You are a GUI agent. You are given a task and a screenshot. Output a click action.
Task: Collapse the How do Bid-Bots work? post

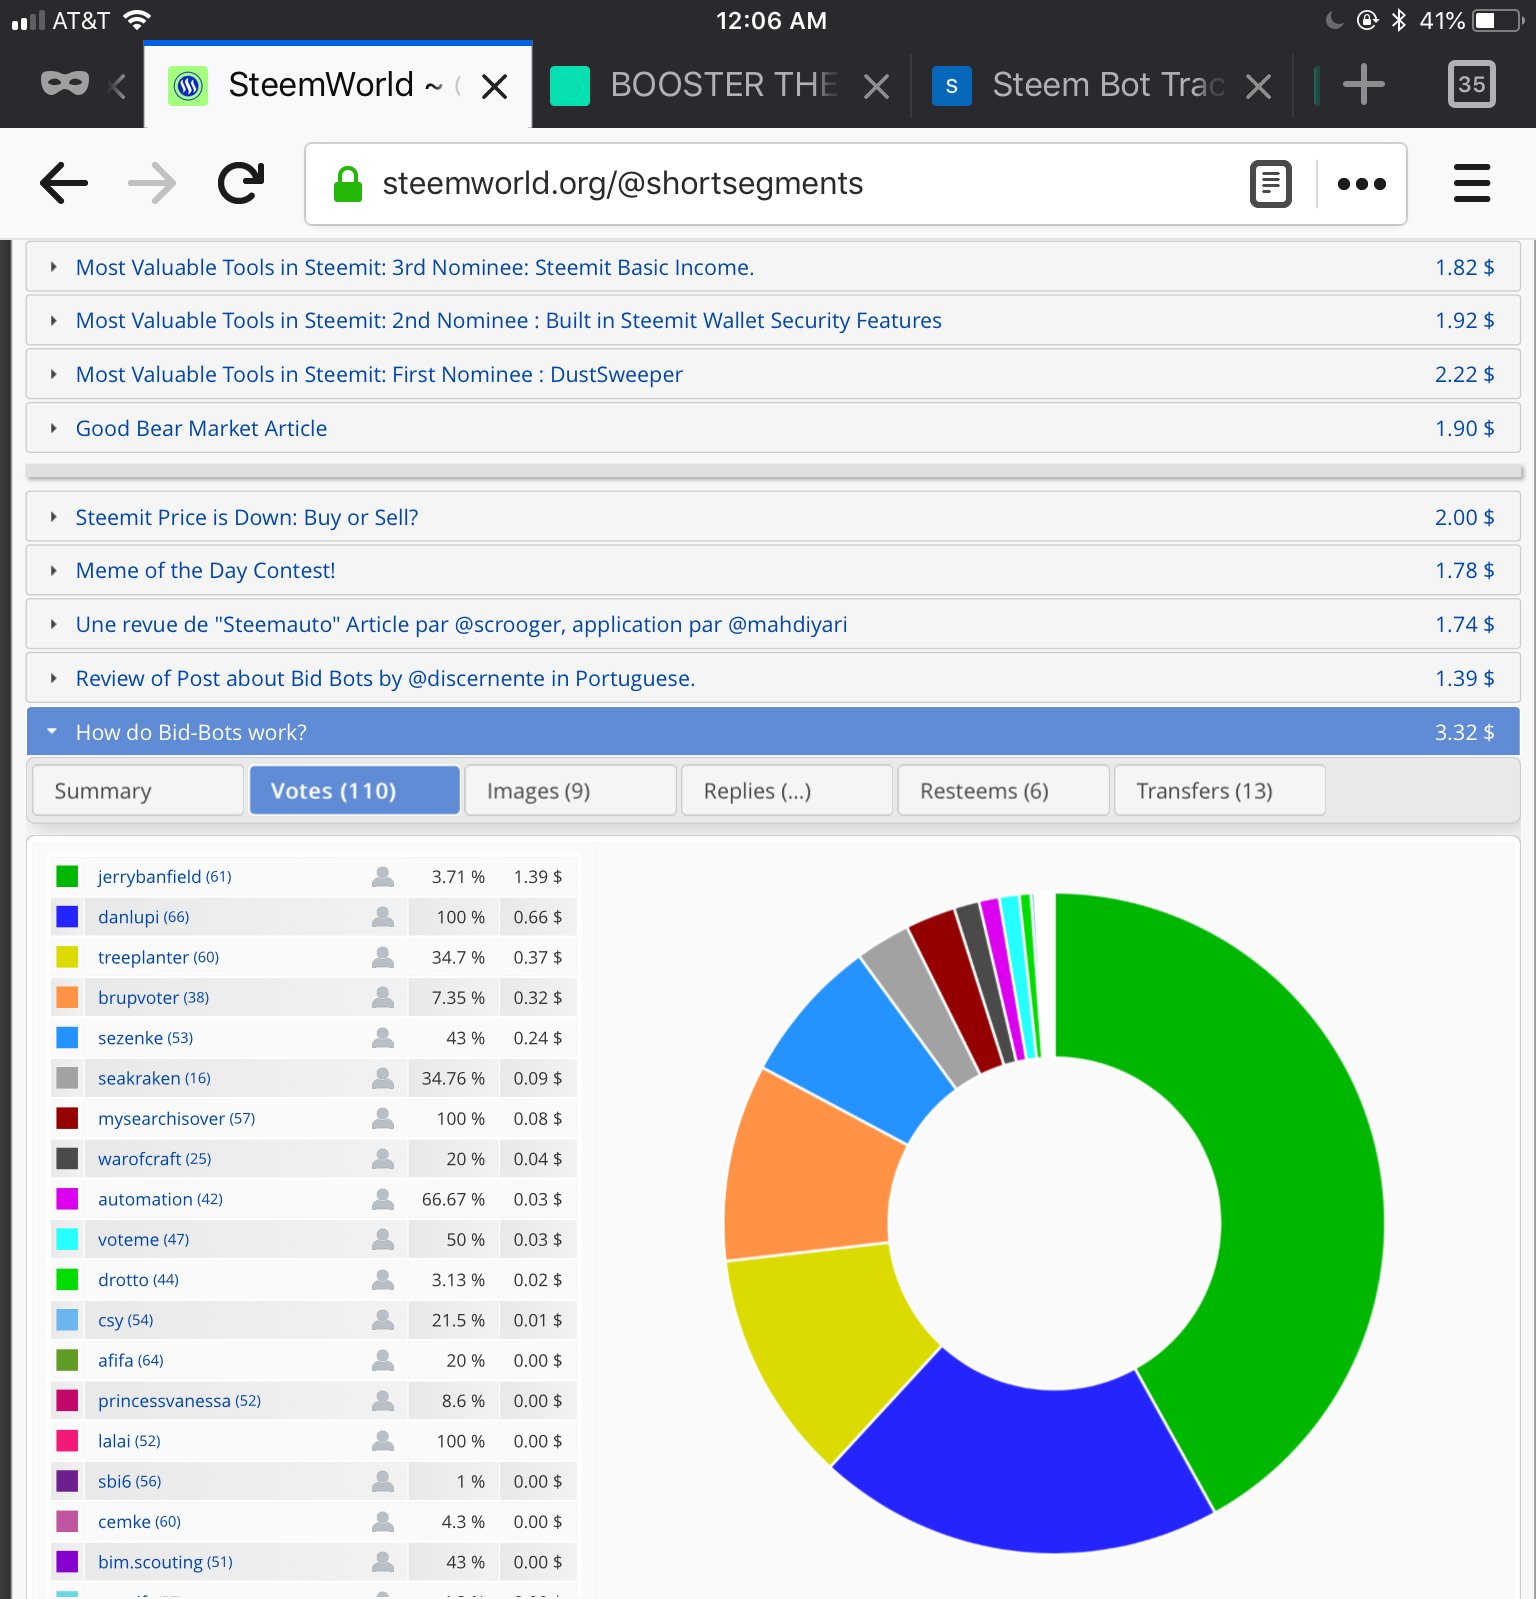[773, 732]
